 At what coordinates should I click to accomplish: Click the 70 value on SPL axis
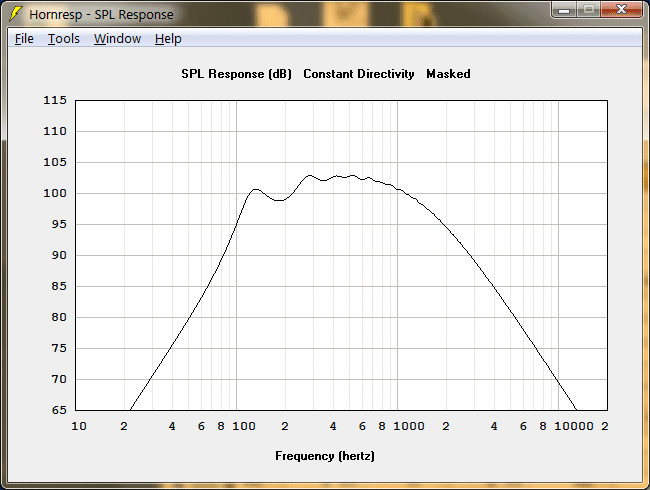(x=59, y=379)
